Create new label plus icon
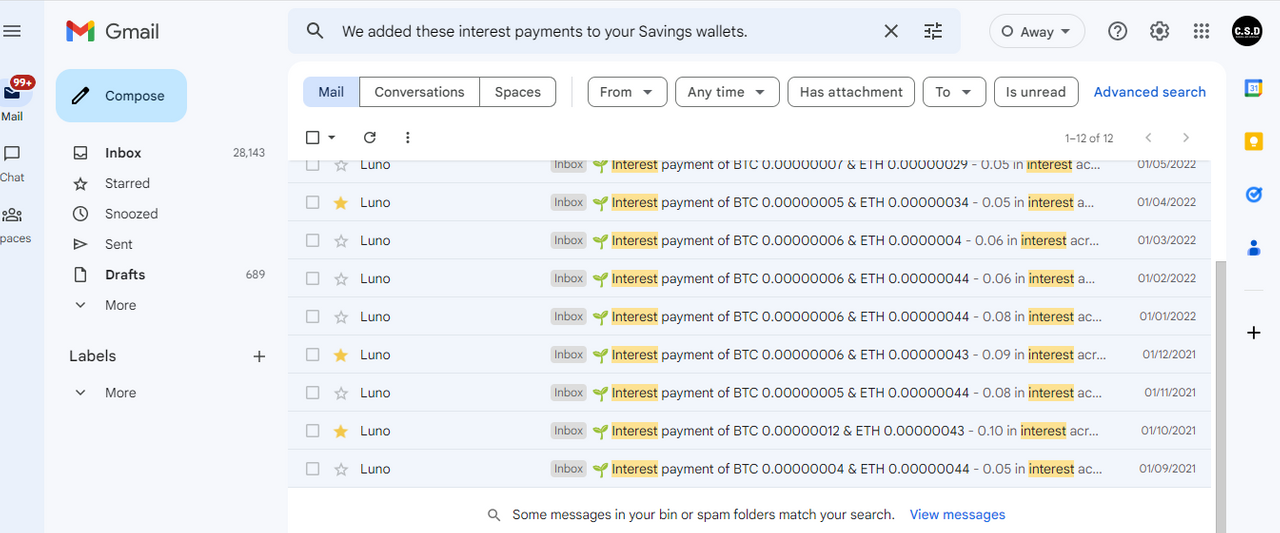 click(x=259, y=356)
